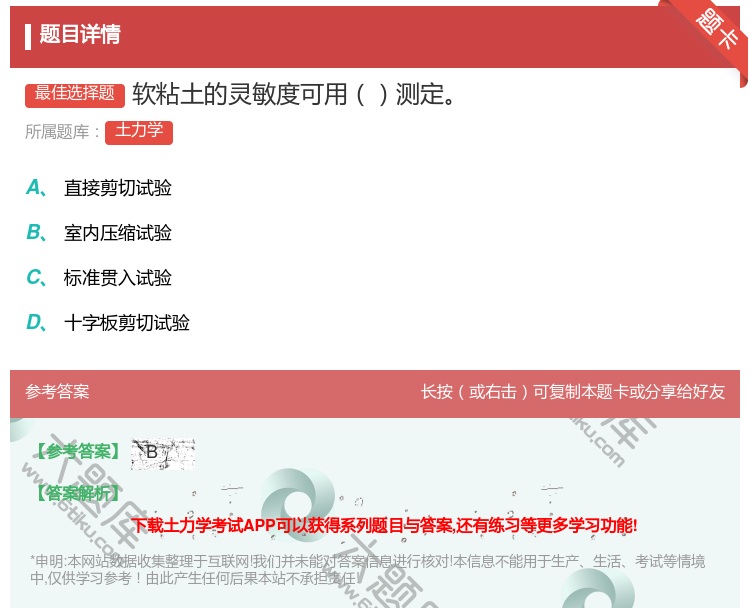Screen dimensions: 750x608
Task: Click the 长按（或右击）可复制本题卡 hint text
Action: pyautogui.click(x=573, y=392)
